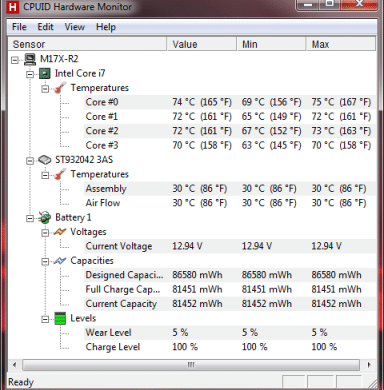Click the Charge Level max 100 %
This screenshot has height=390, width=384.
click(324, 347)
